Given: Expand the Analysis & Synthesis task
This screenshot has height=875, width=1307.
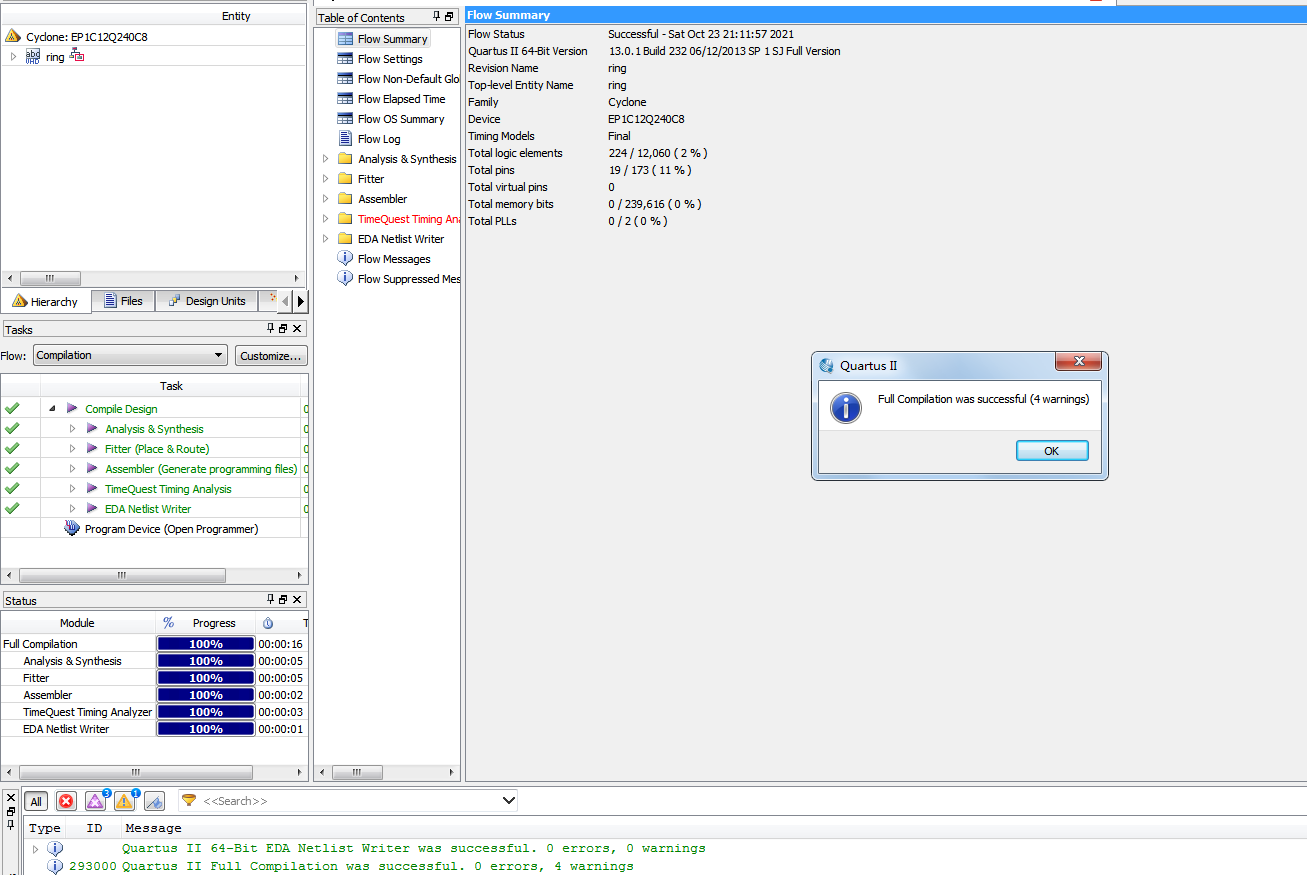Looking at the screenshot, I should 72,429.
